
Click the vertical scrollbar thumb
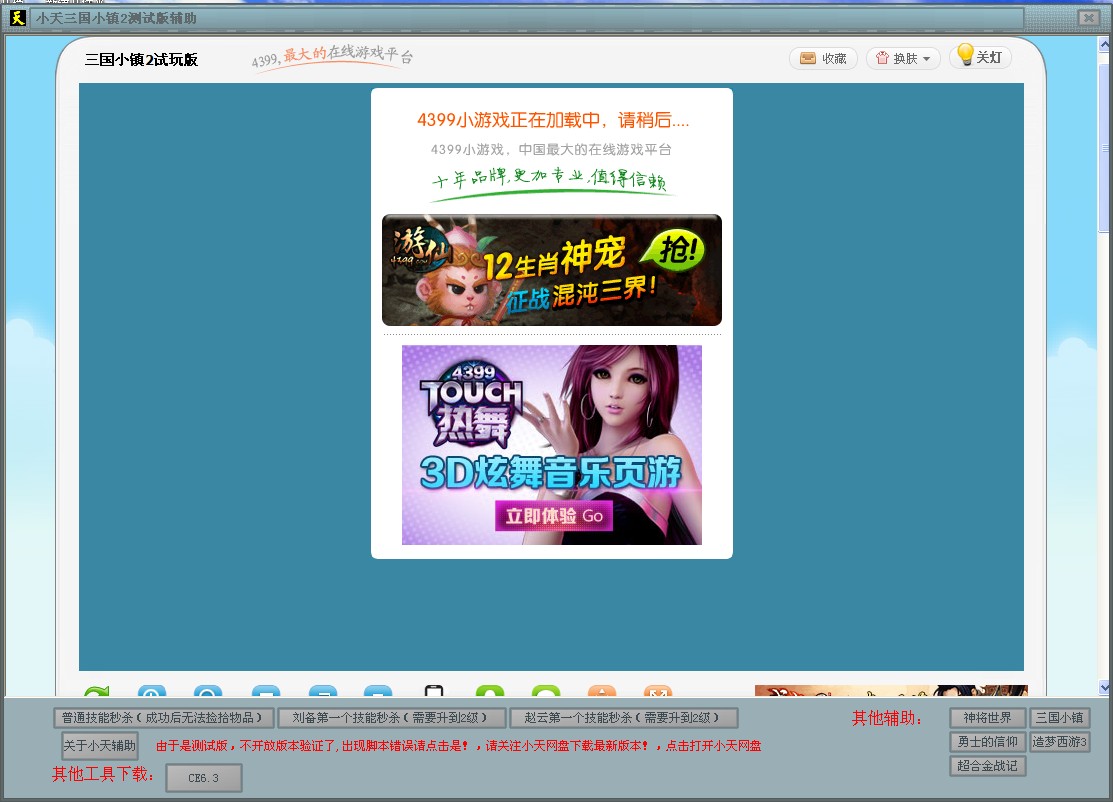1104,147
